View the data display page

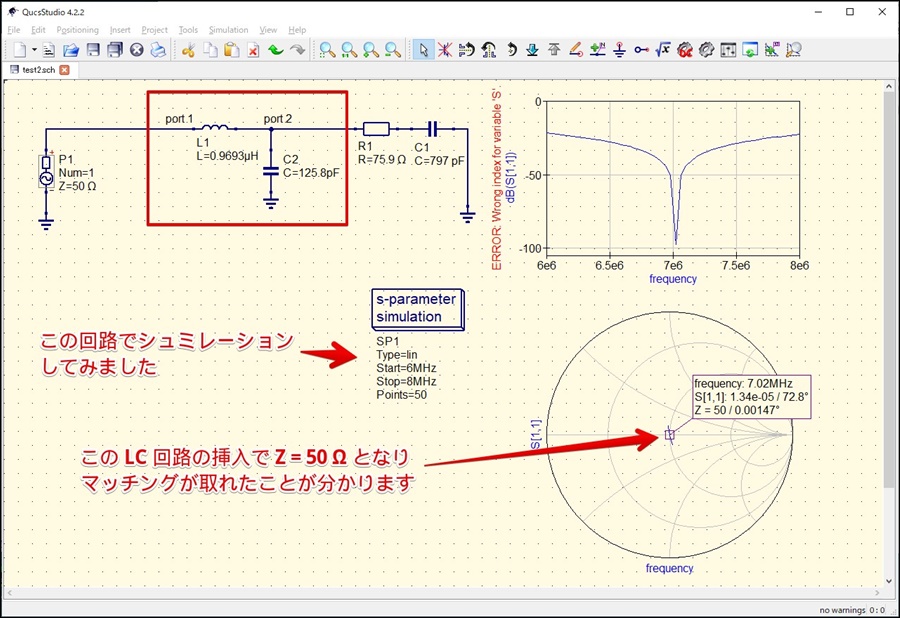point(750,50)
